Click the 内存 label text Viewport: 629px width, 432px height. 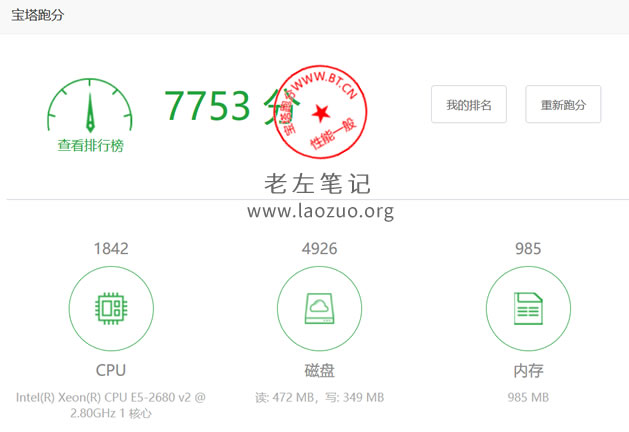point(528,370)
